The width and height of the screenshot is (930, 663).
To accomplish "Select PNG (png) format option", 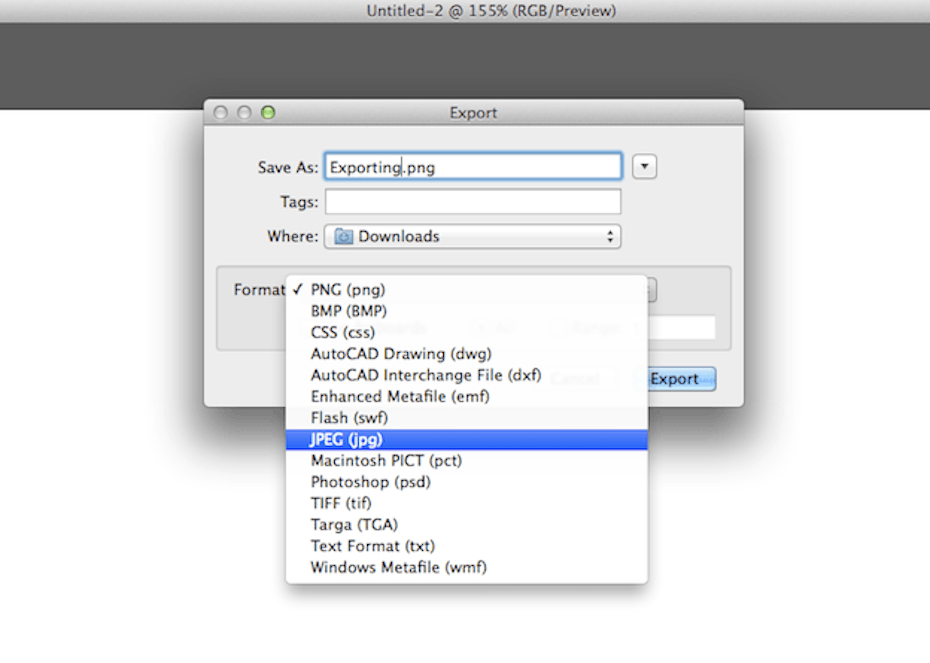I will pos(348,290).
